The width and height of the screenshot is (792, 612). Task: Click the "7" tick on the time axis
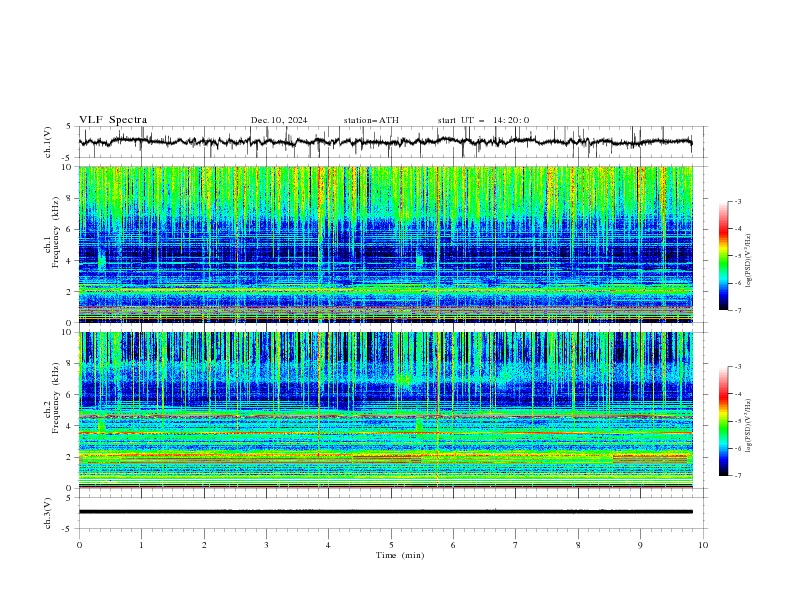click(516, 545)
